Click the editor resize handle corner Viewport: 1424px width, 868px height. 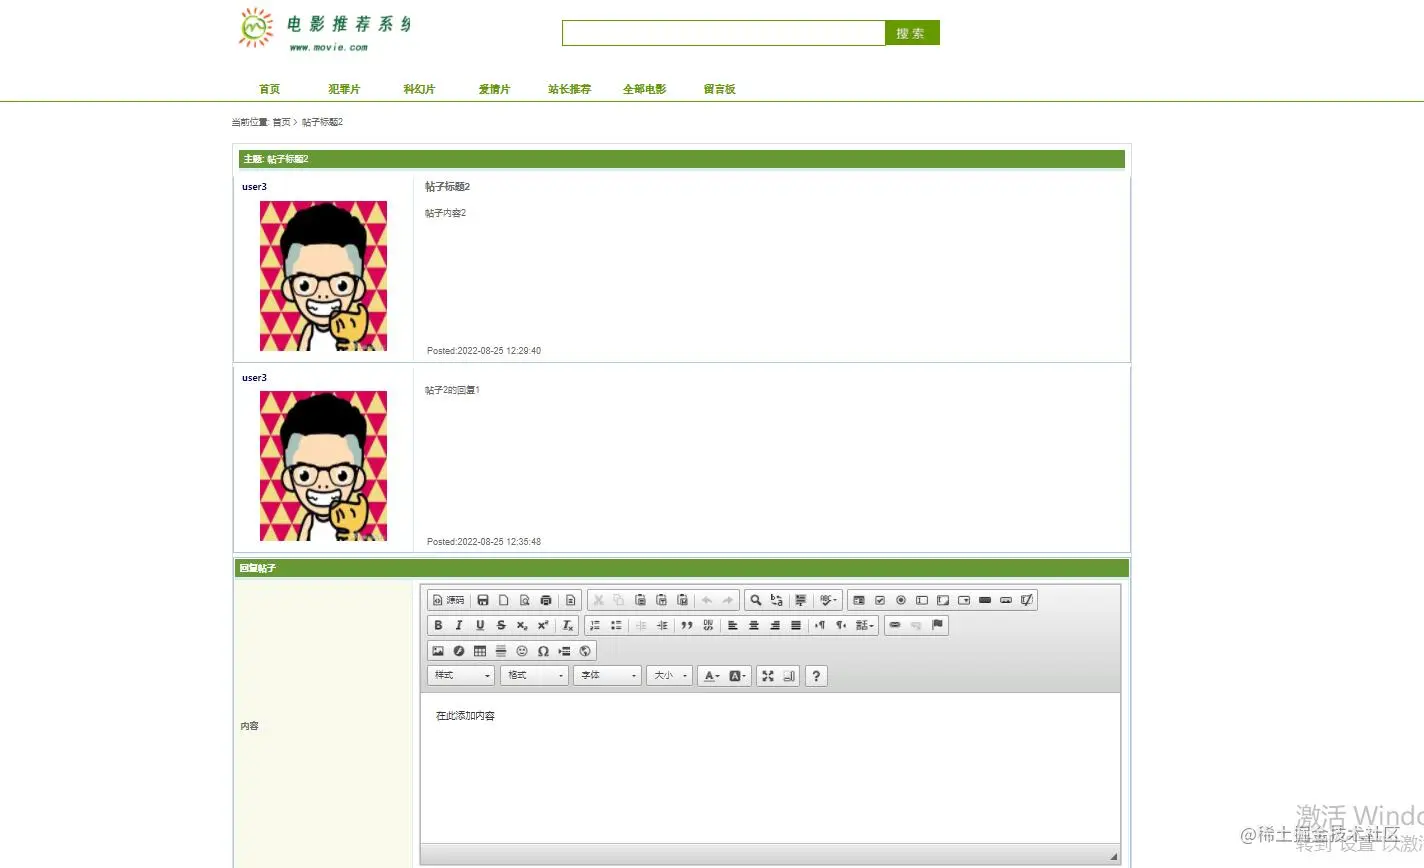tap(1113, 856)
